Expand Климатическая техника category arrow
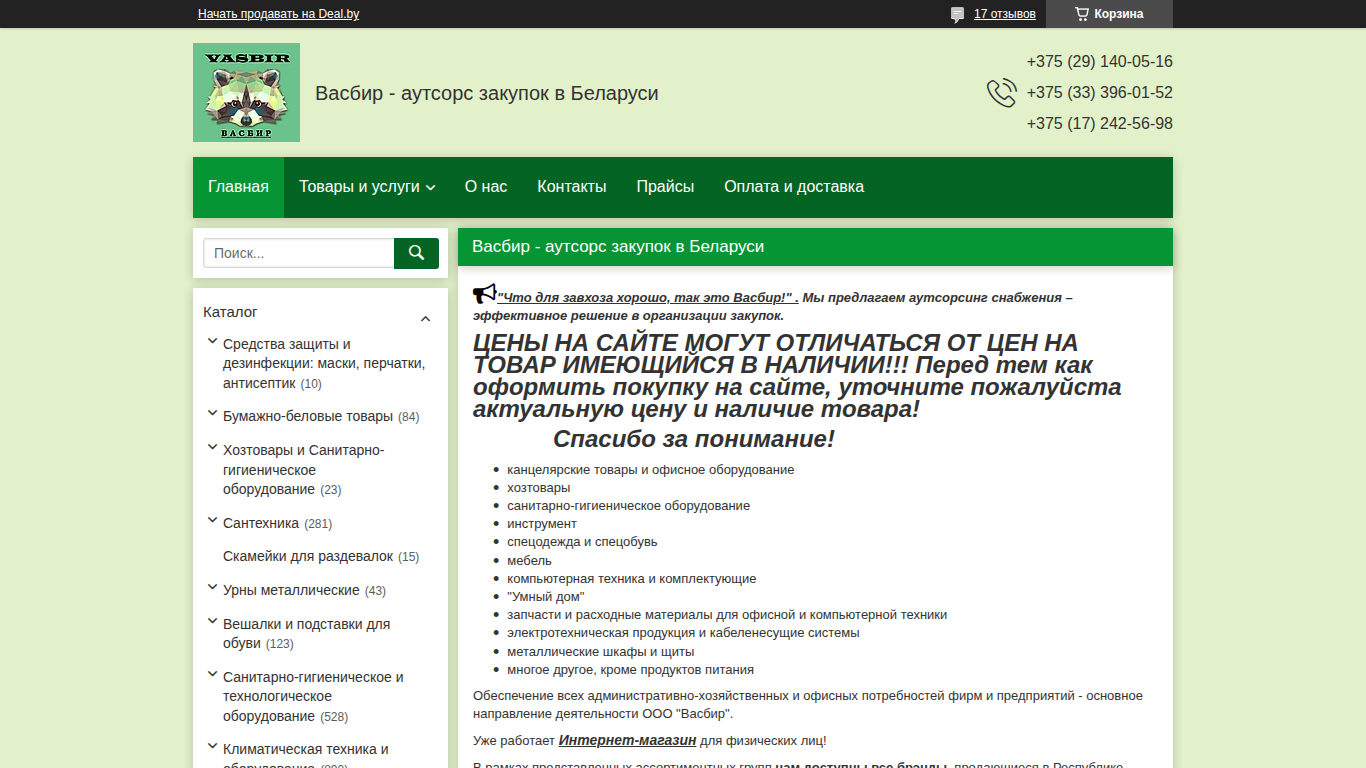This screenshot has width=1366, height=768. click(212, 747)
